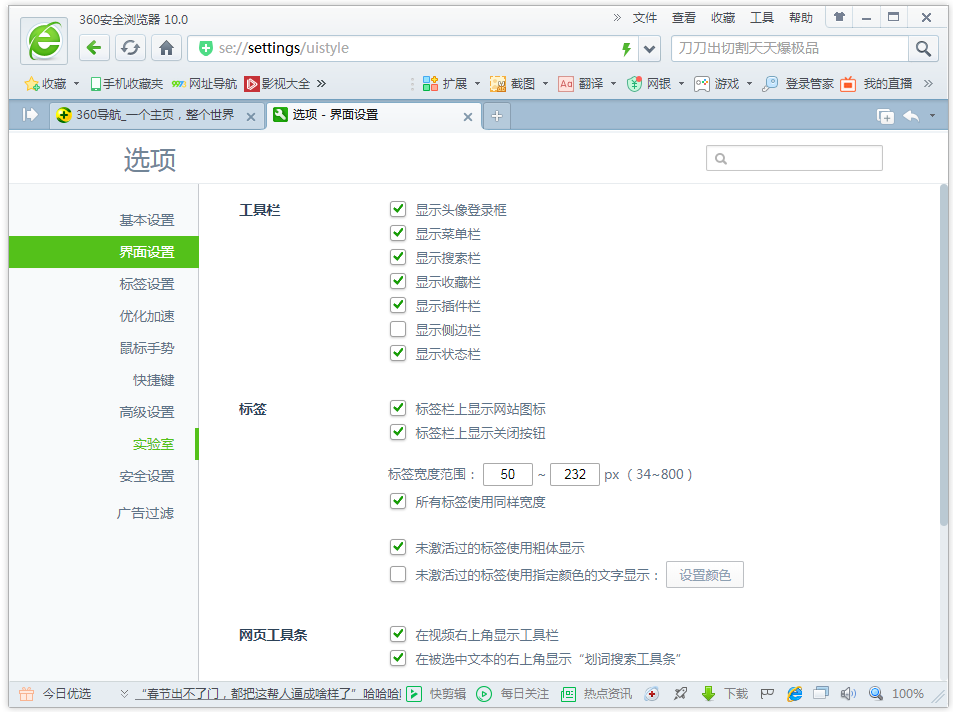
Task: Open new tab with plus button
Action: coord(496,116)
